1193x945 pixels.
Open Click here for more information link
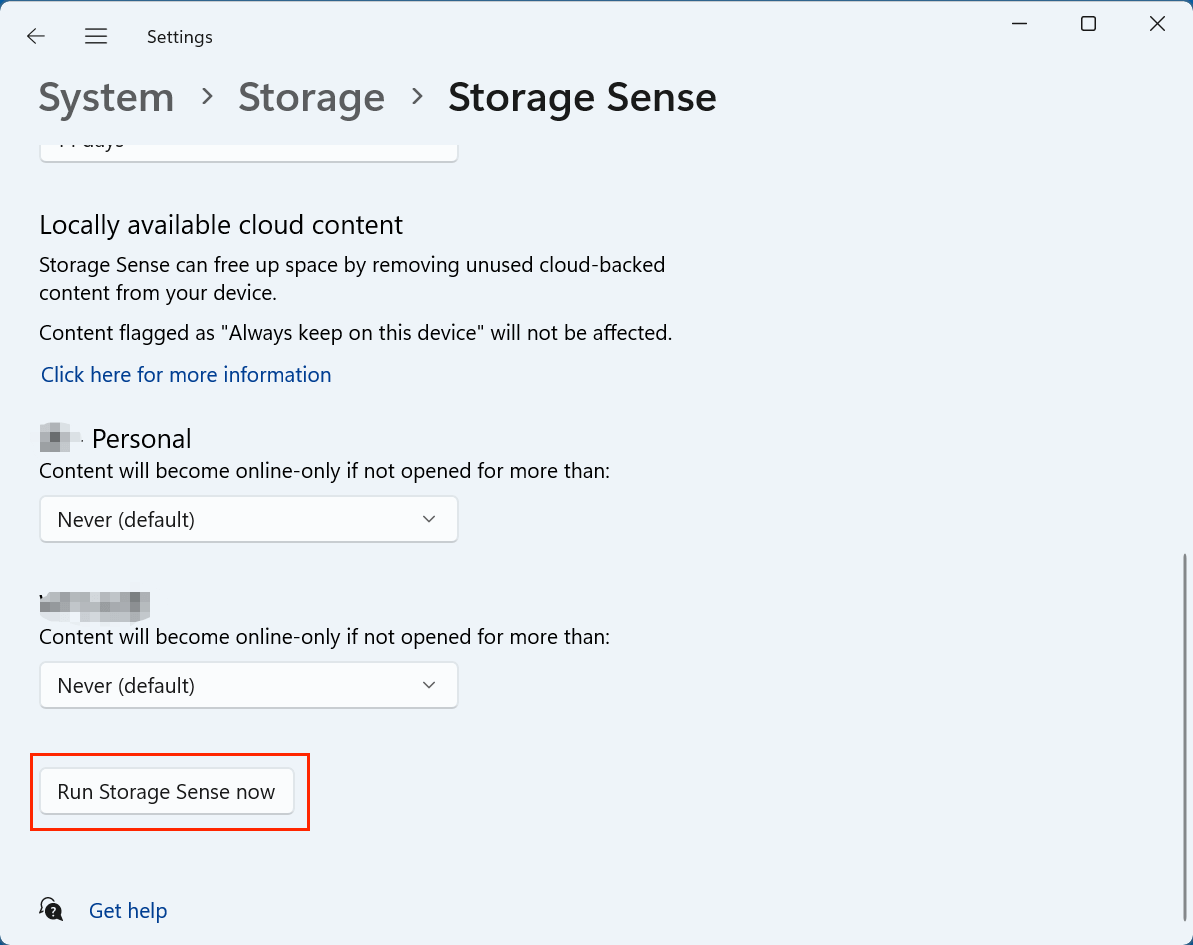(186, 374)
